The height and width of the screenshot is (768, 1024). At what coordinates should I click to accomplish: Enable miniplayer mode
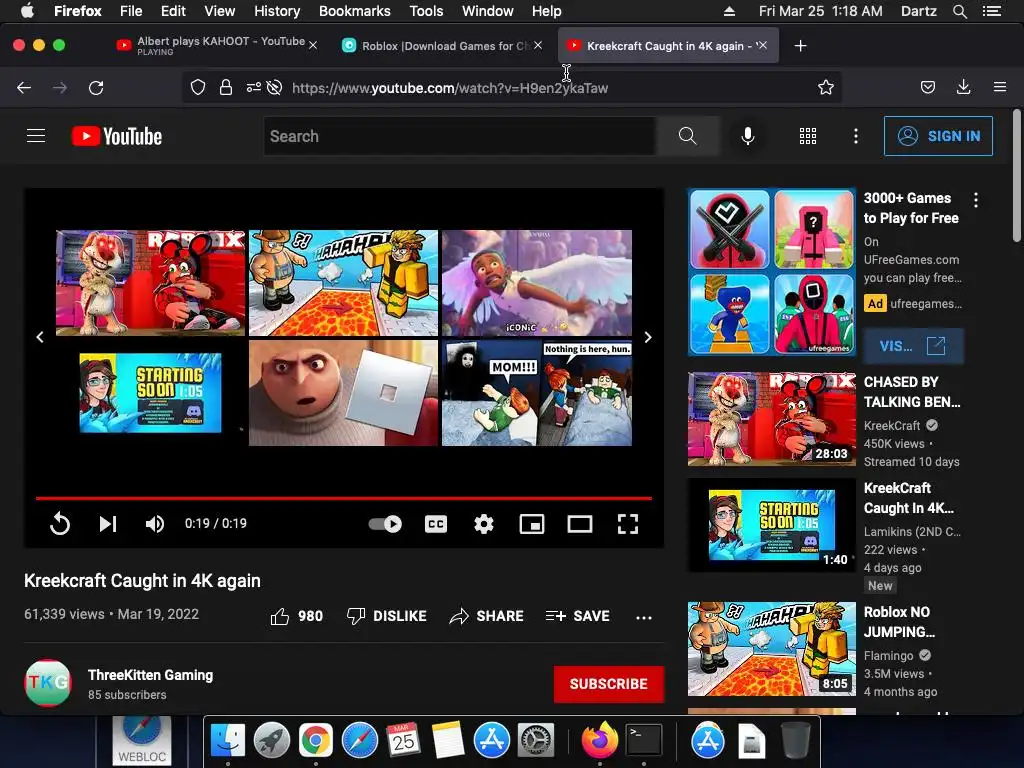tap(532, 524)
